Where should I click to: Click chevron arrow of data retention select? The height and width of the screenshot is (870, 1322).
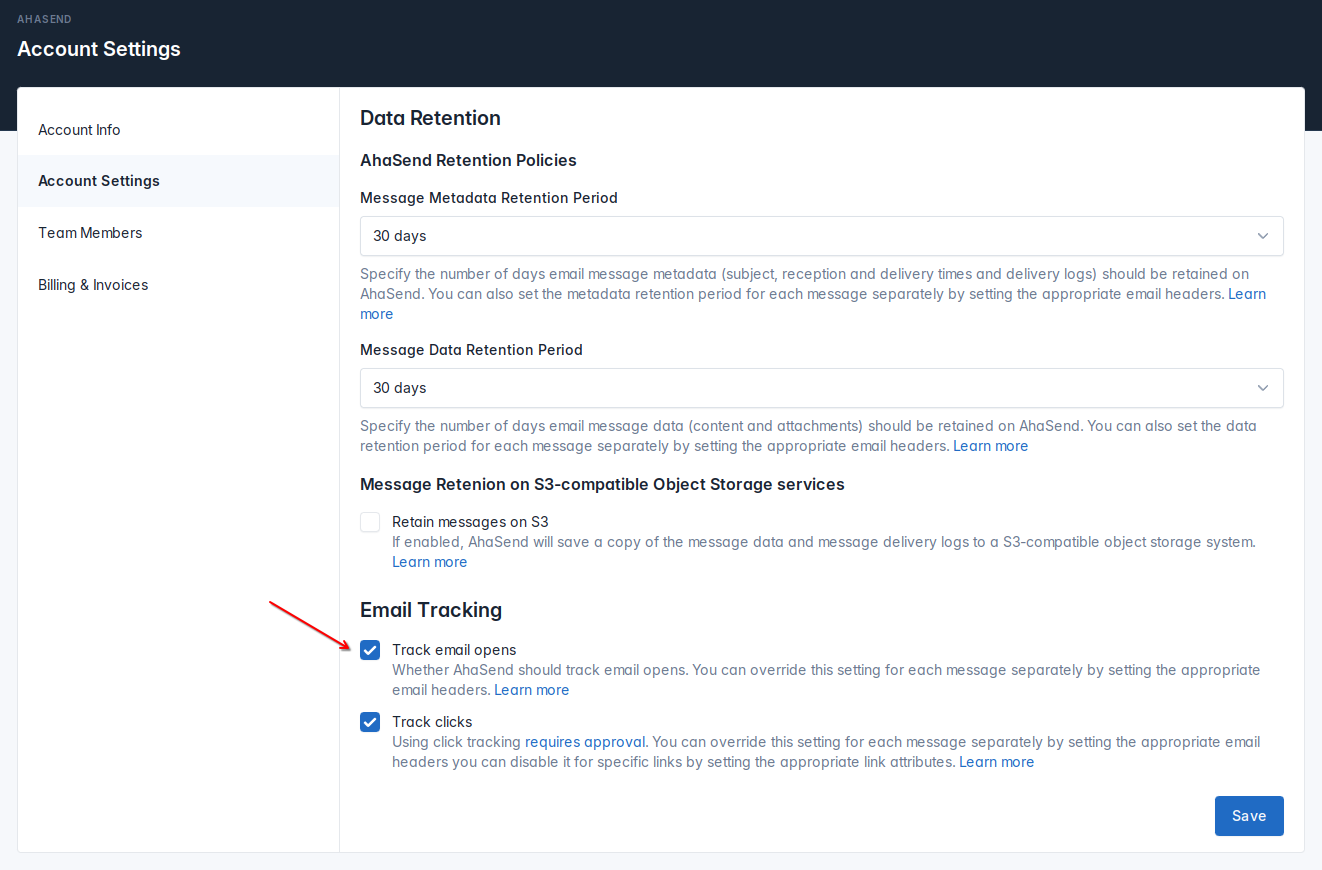point(1262,388)
